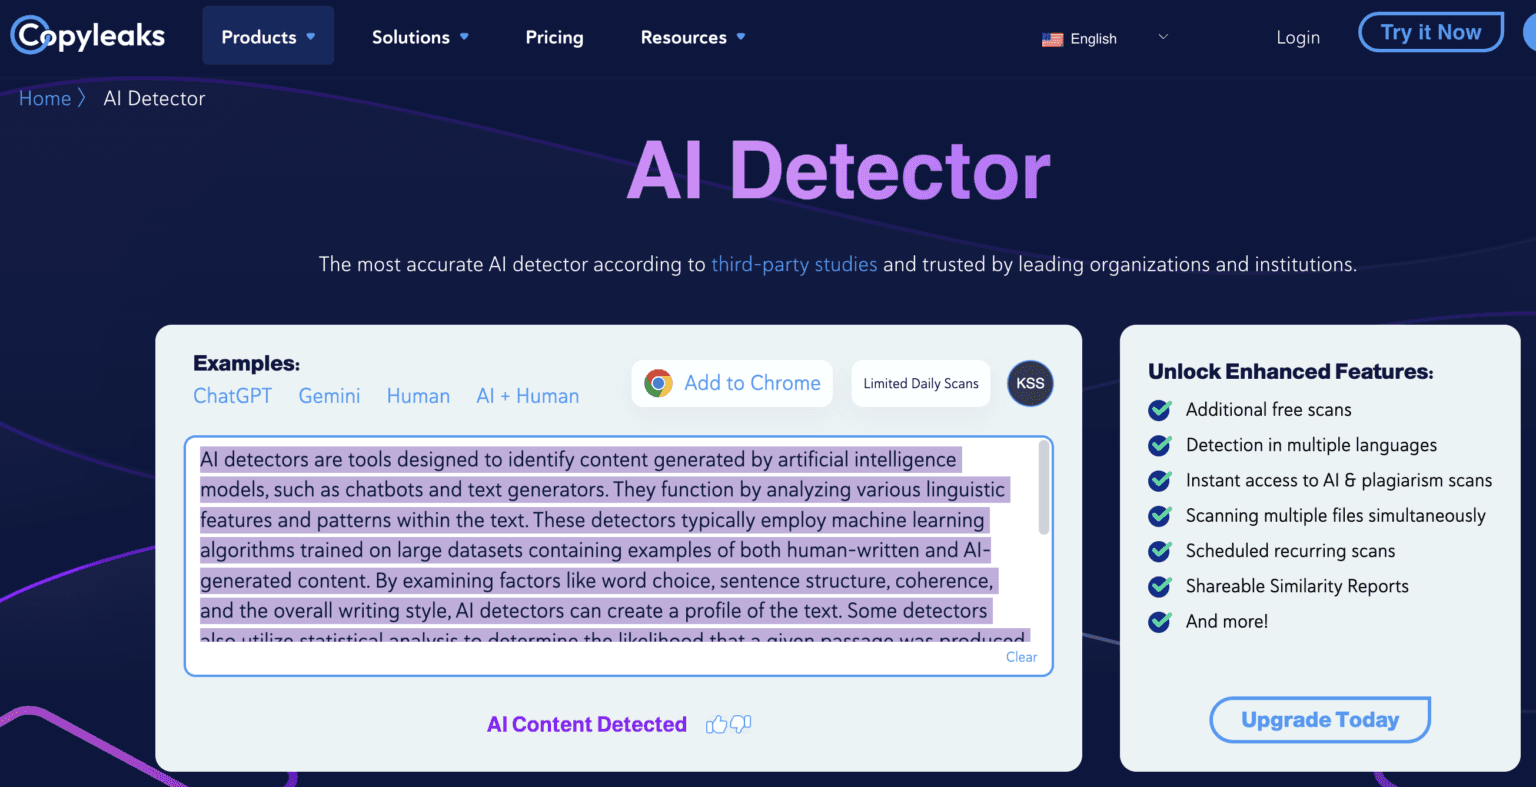Open the third-party studies link
The height and width of the screenshot is (787, 1536).
[794, 264]
